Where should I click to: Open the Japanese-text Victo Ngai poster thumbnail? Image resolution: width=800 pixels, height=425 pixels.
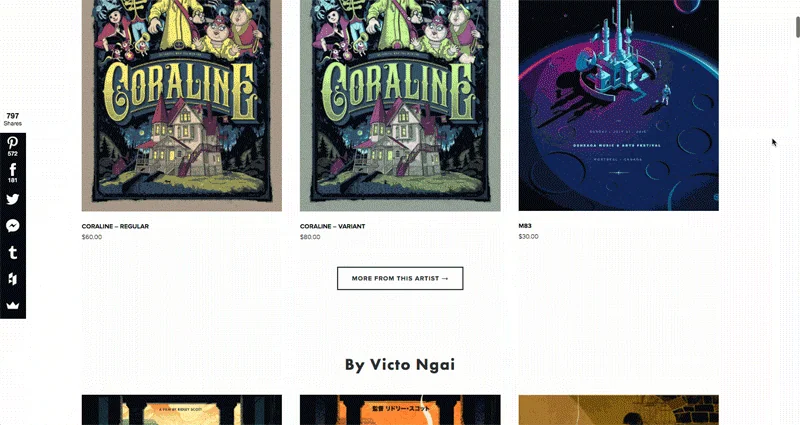400,410
